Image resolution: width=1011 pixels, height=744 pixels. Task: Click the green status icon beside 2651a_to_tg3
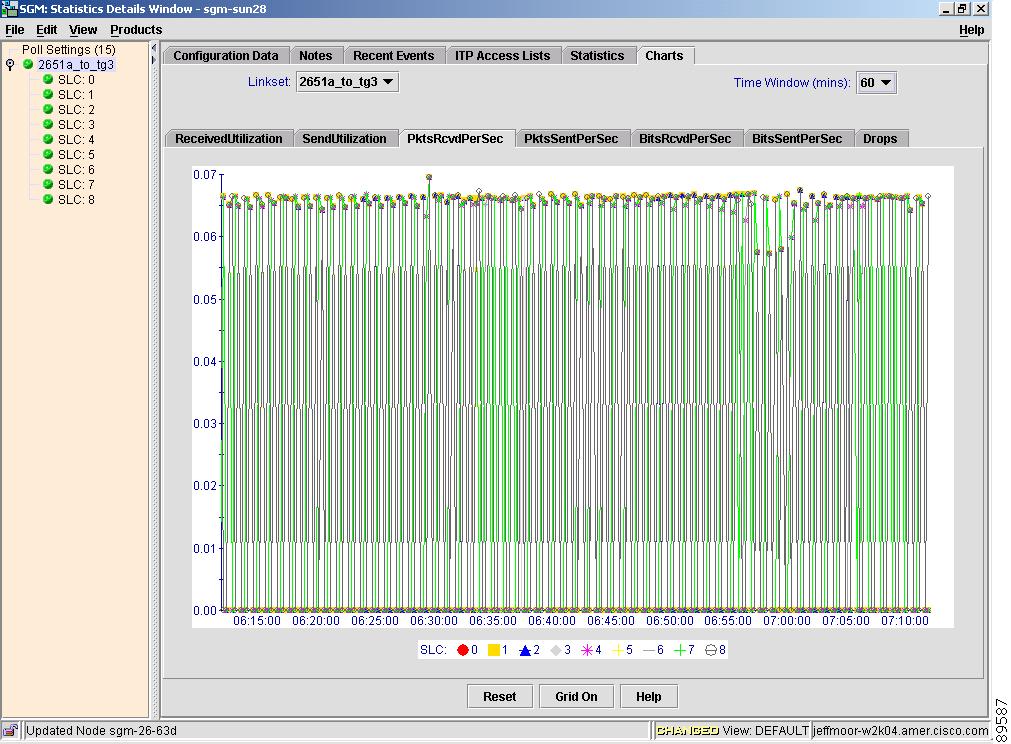28,65
